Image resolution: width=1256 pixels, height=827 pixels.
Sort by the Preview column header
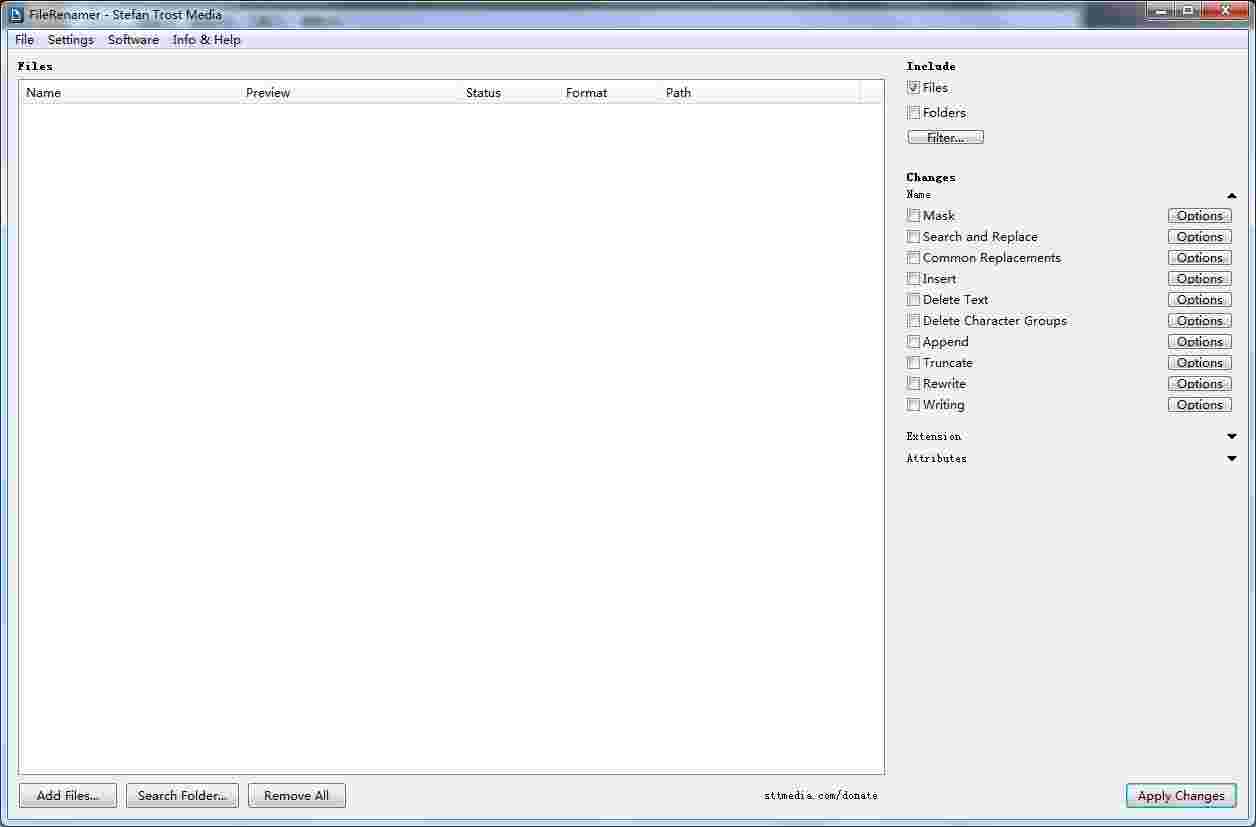tap(350, 92)
